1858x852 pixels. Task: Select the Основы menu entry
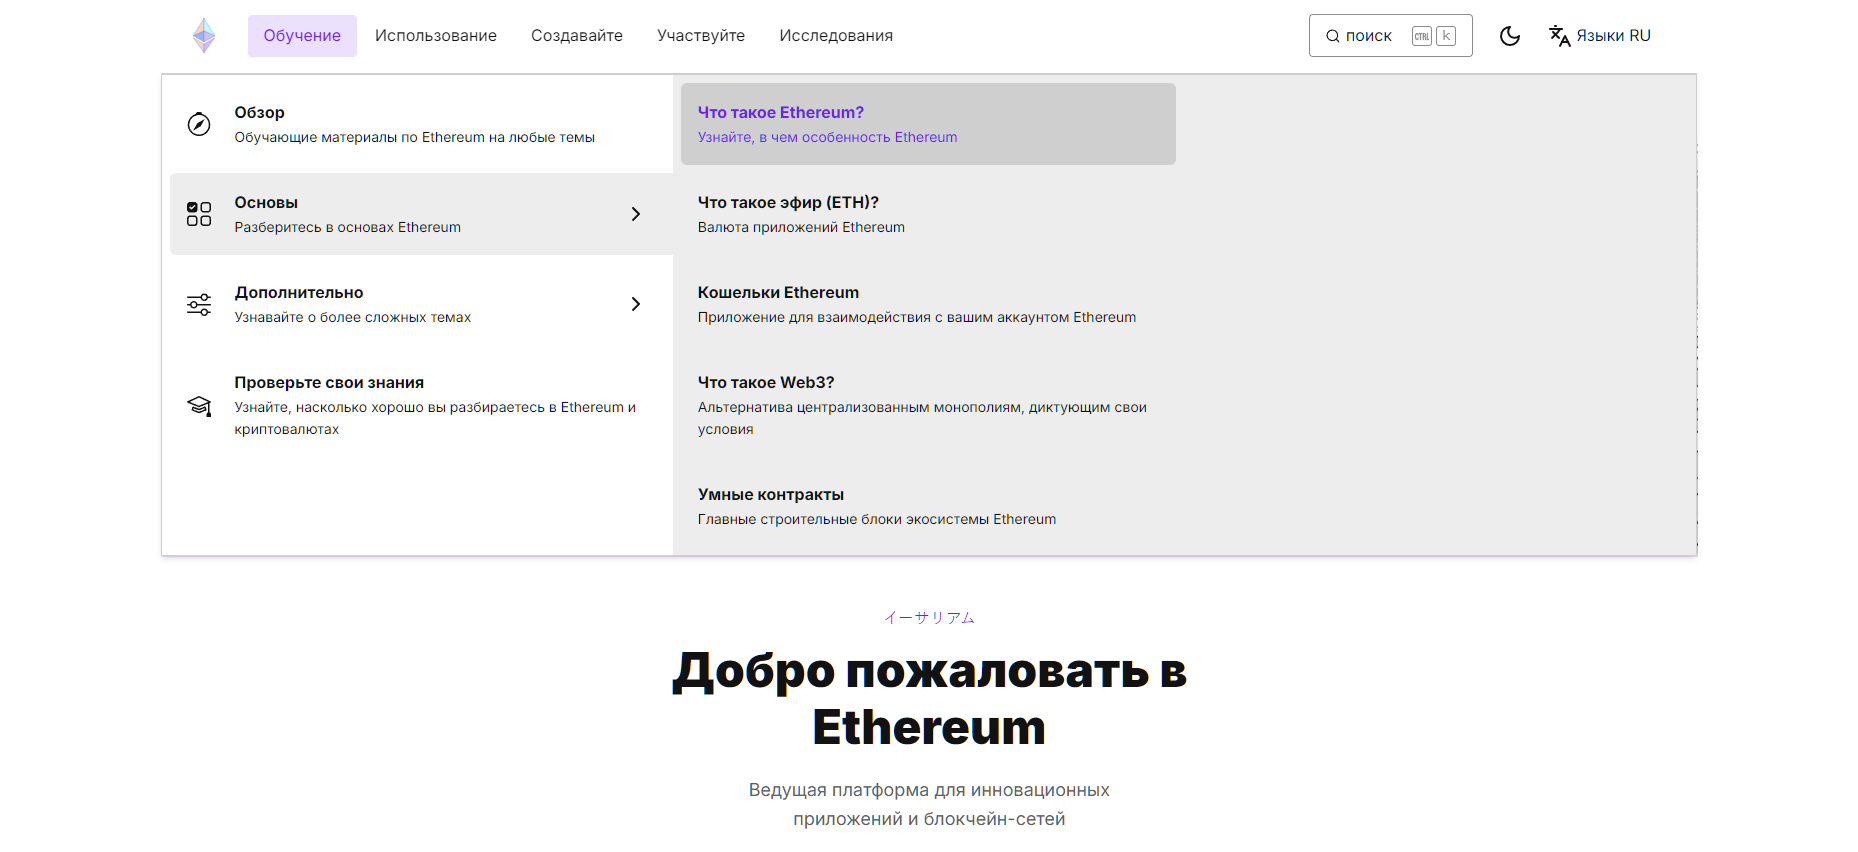point(421,214)
